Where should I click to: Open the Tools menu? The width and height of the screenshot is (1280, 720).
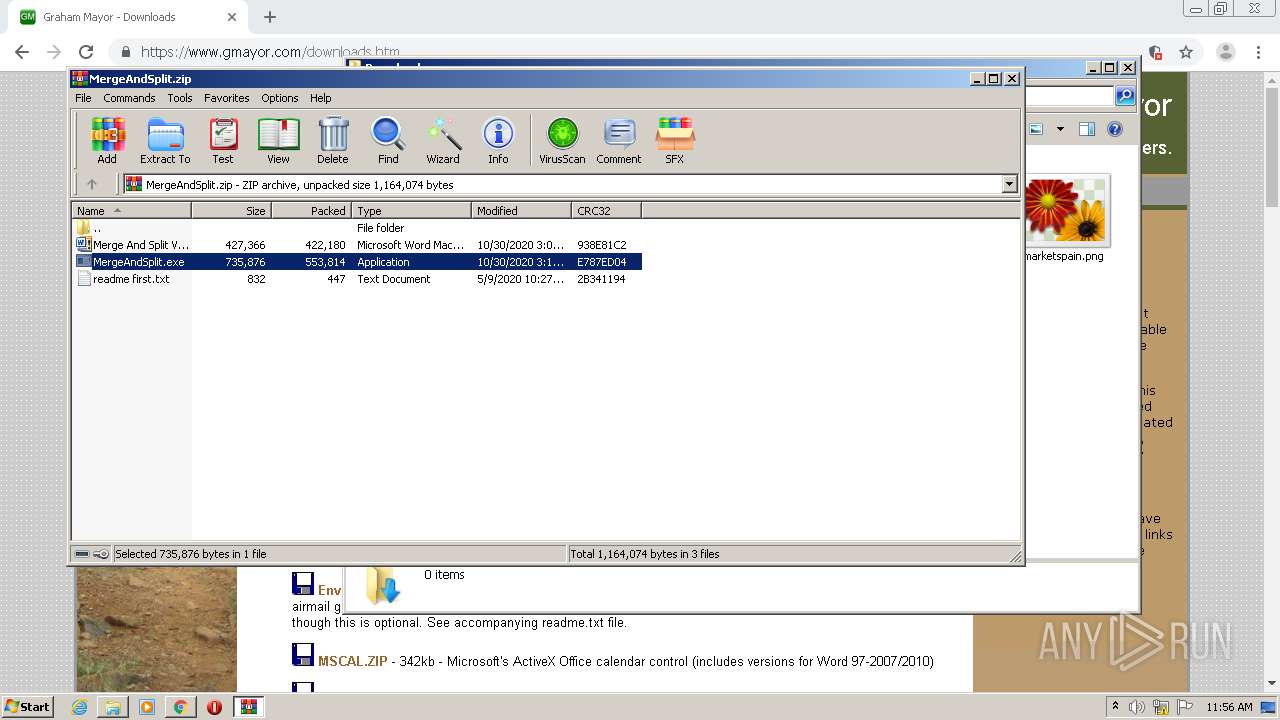pos(180,98)
